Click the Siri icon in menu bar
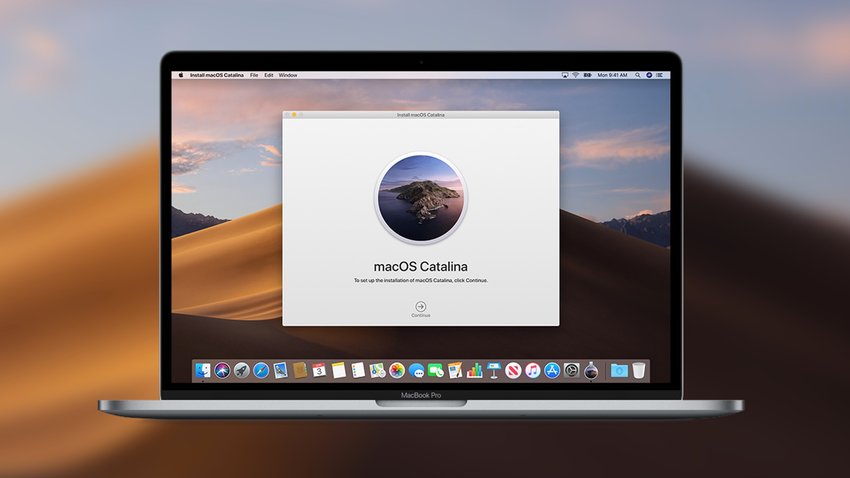The width and height of the screenshot is (850, 478). click(x=648, y=75)
